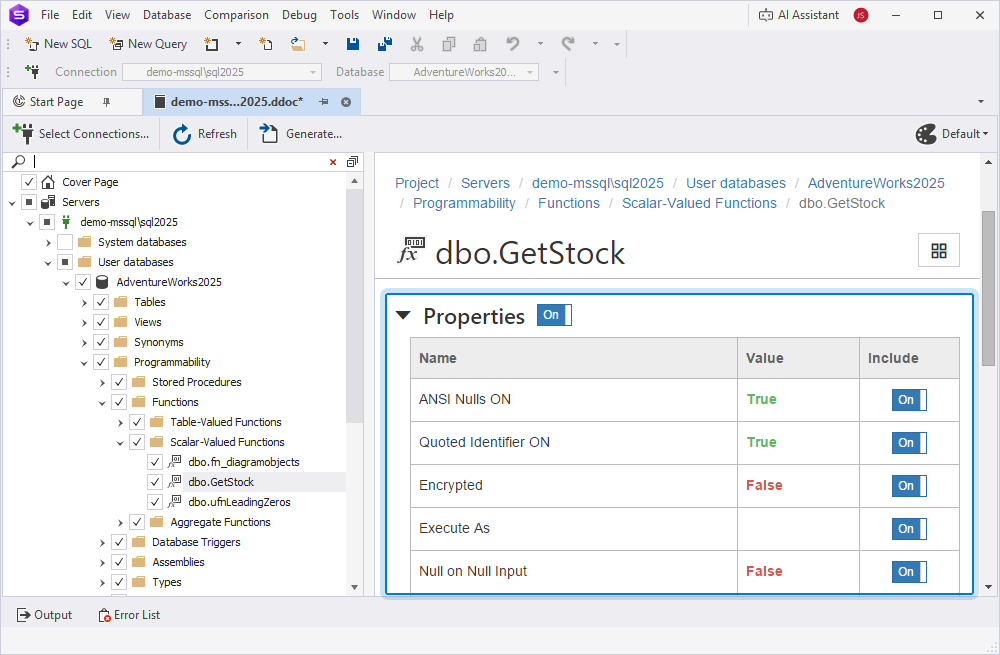Click the right pane vertical scrollbar
This screenshot has height=655, width=1000.
coord(989,288)
